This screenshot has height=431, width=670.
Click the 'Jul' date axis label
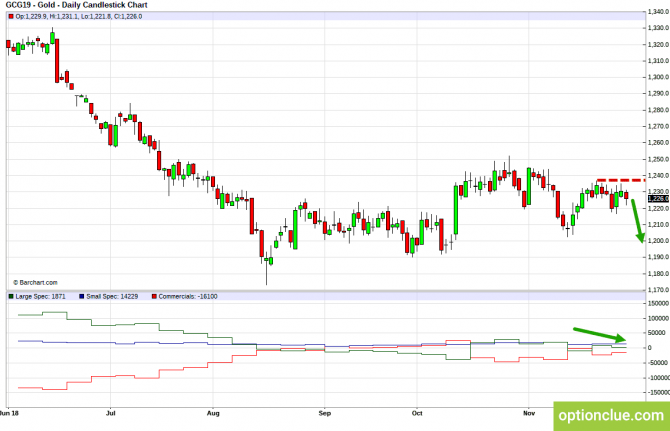tap(111, 413)
